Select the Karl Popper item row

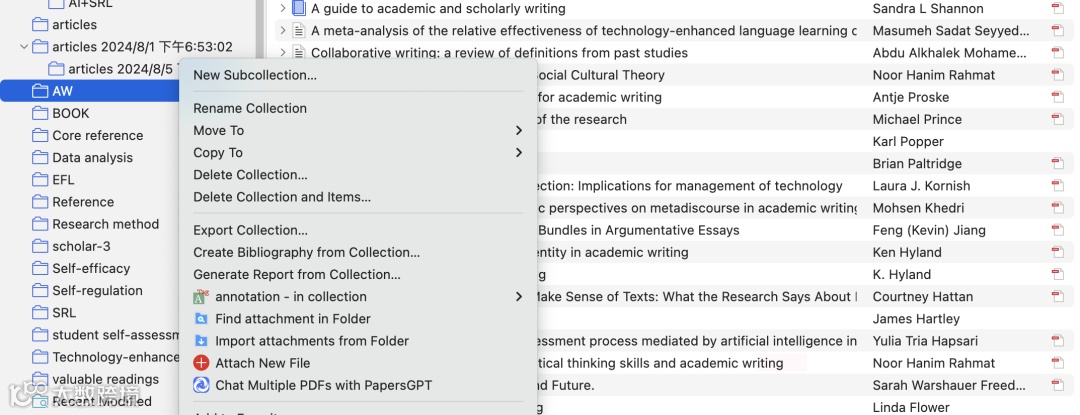(908, 142)
